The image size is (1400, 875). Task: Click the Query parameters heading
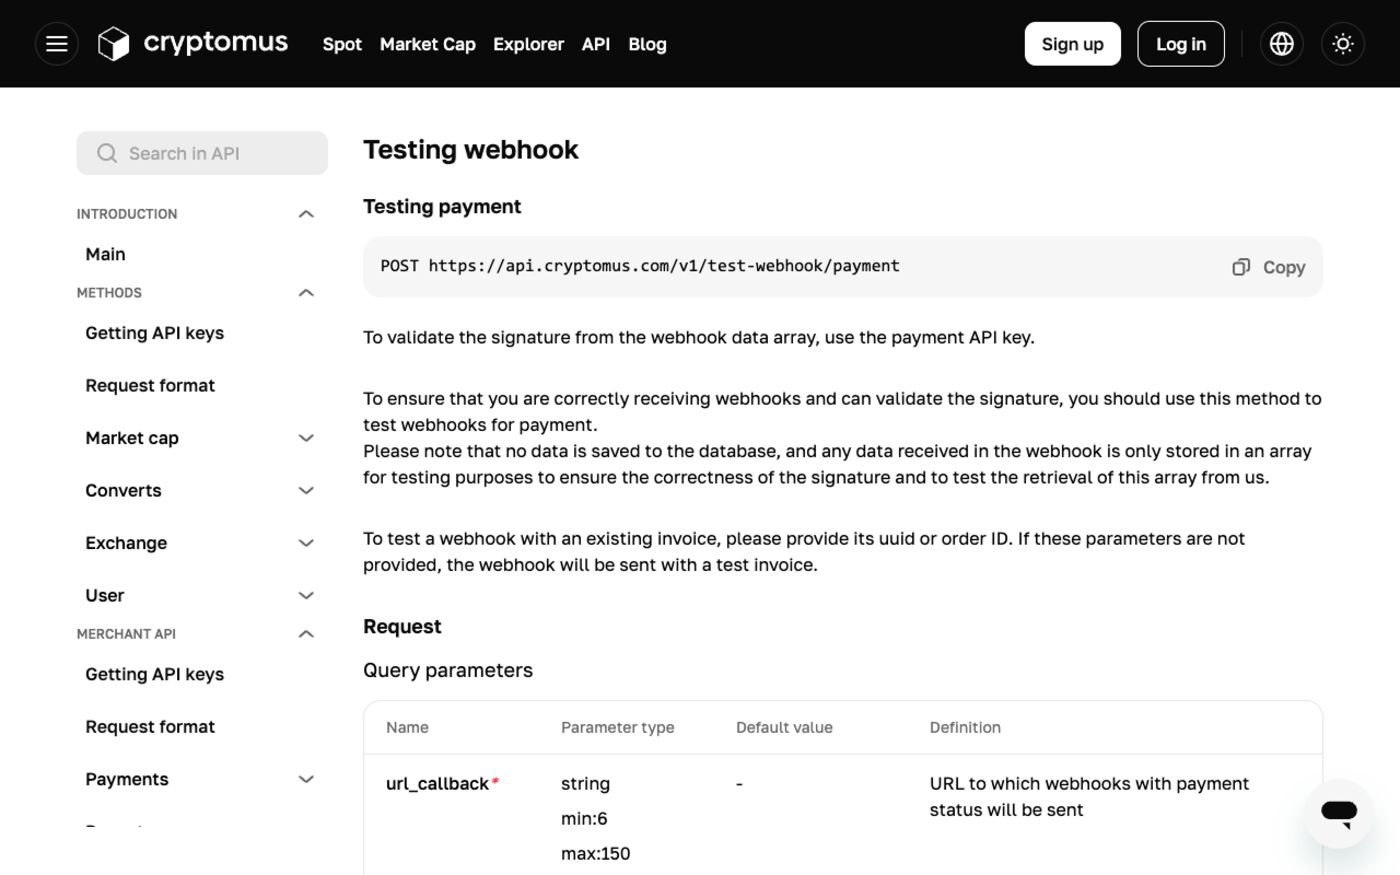448,670
